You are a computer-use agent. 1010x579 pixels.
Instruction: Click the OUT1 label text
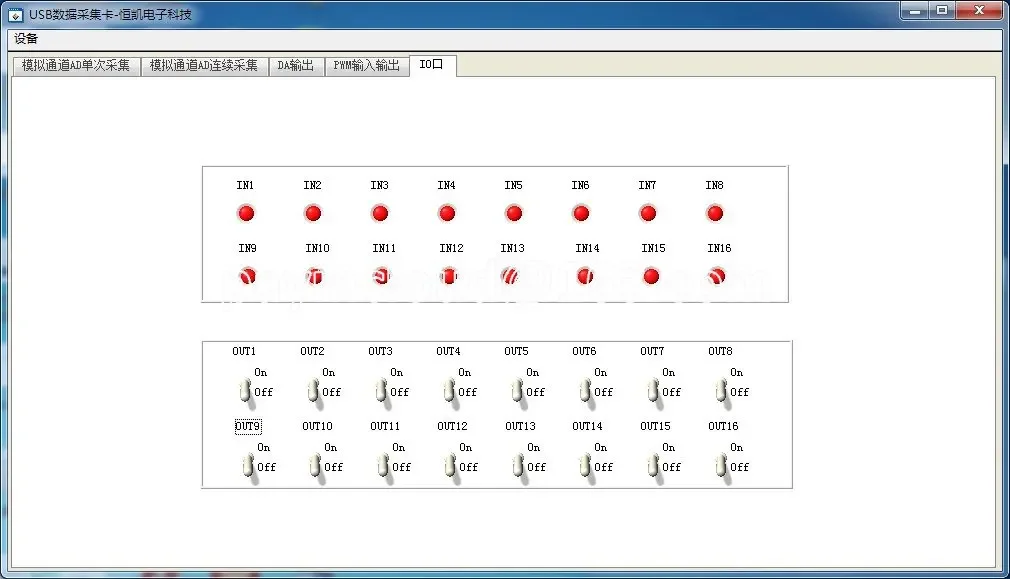point(244,351)
